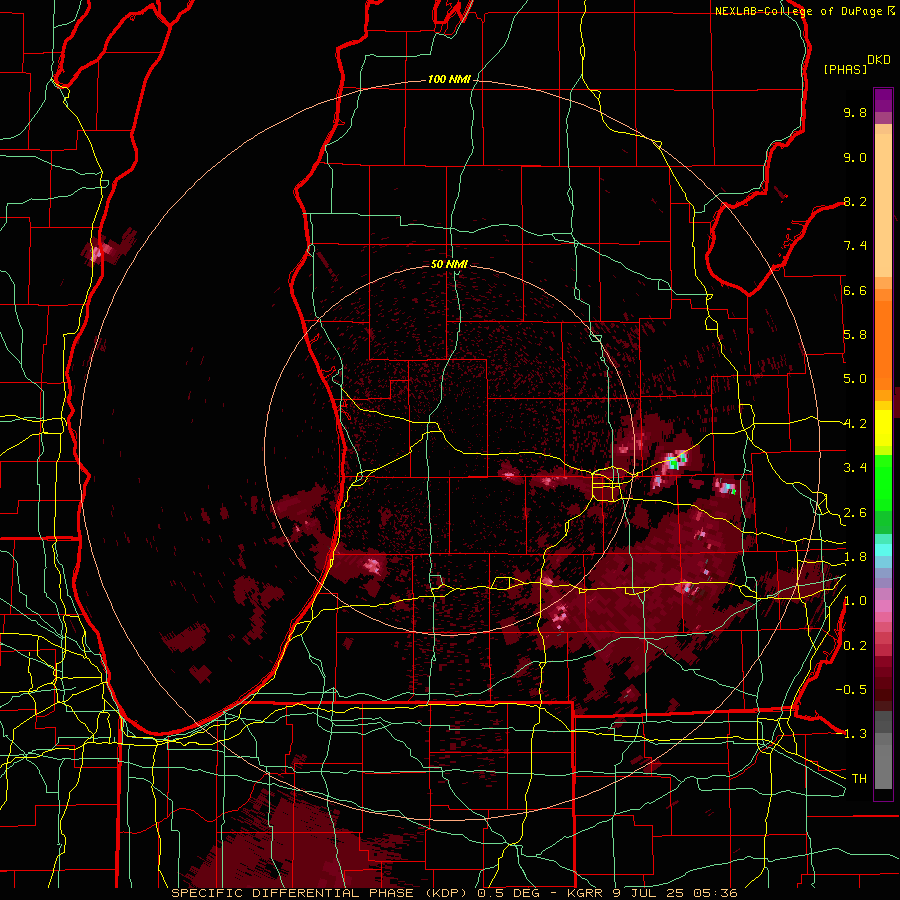This screenshot has width=900, height=900.
Task: Click the TH threshold label
Action: (859, 779)
